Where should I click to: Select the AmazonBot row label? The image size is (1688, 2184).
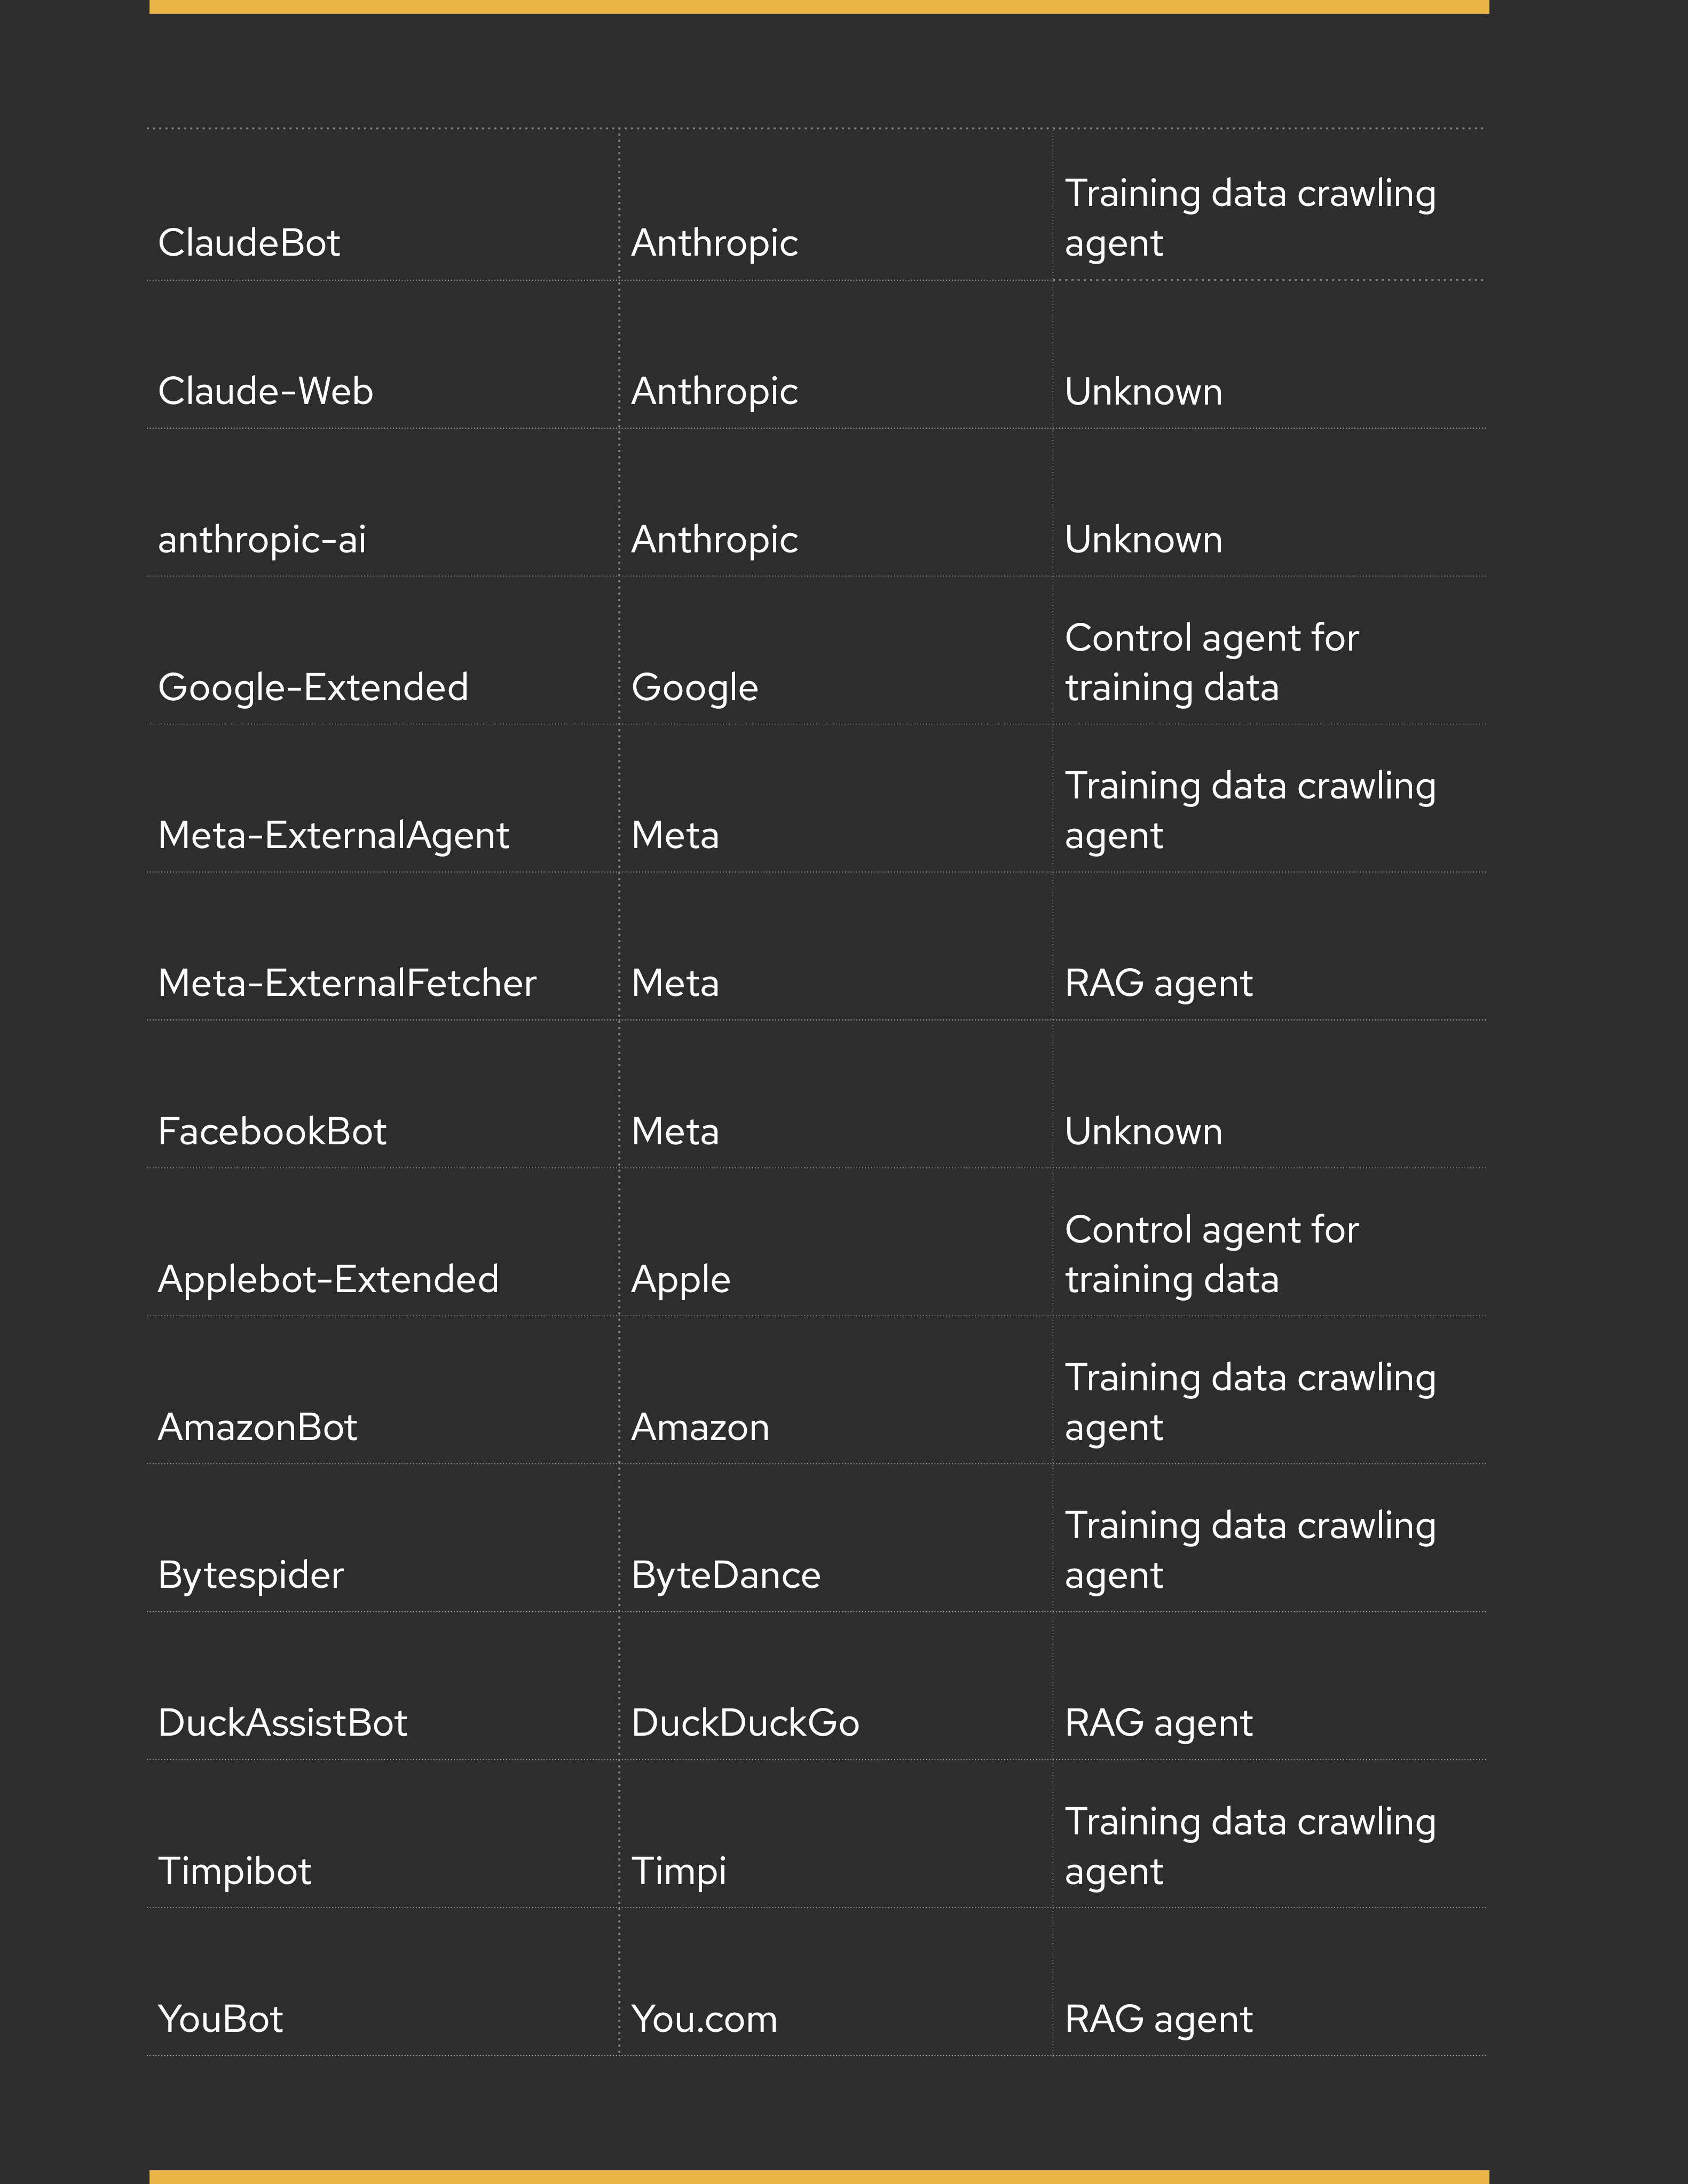click(x=257, y=1427)
